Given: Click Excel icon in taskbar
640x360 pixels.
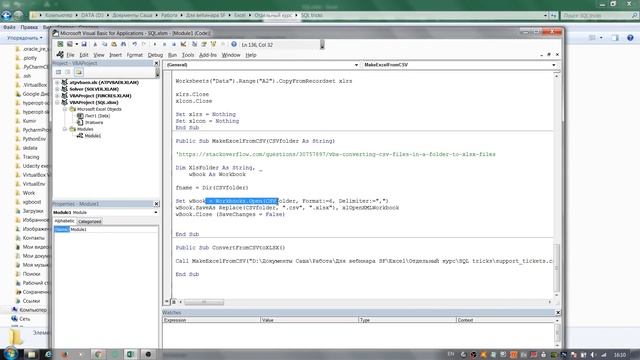Looking at the screenshot, I should pyautogui.click(x=130, y=354).
